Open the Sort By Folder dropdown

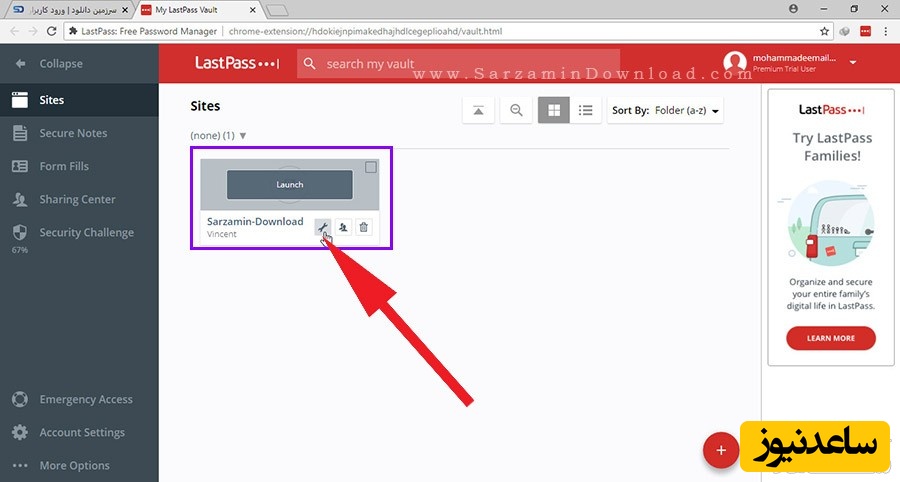click(666, 110)
